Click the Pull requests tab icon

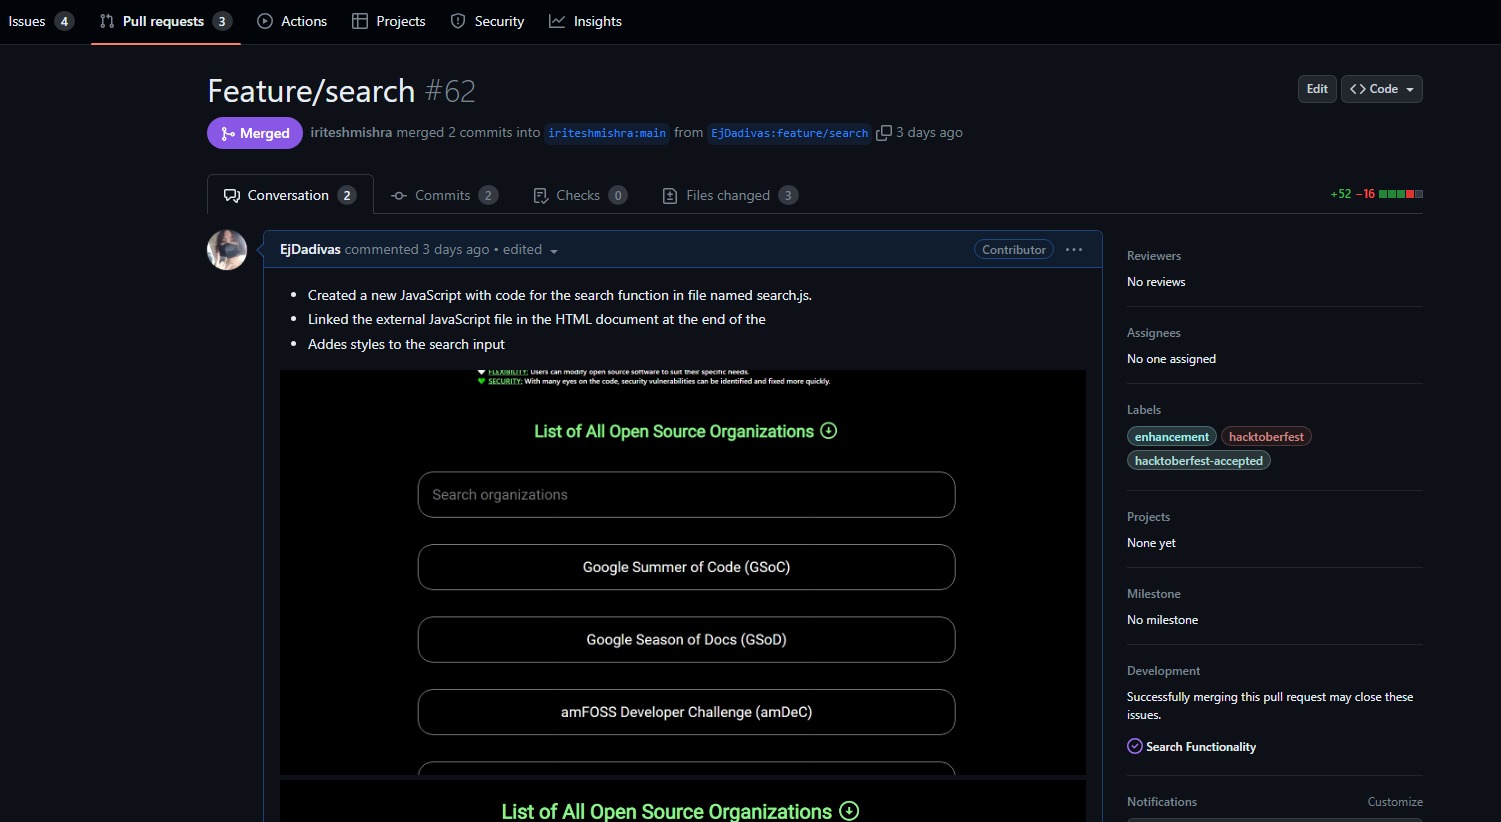[x=107, y=21]
